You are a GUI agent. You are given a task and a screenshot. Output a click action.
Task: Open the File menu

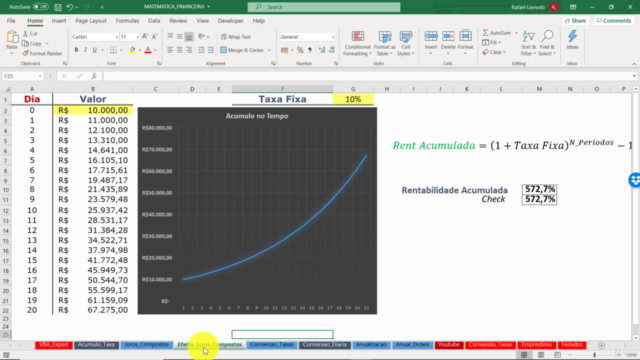11,20
